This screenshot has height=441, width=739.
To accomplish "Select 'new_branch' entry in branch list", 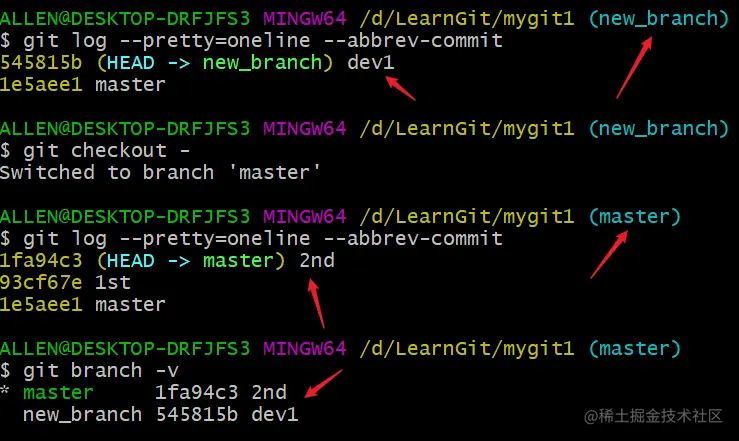I will [82, 415].
